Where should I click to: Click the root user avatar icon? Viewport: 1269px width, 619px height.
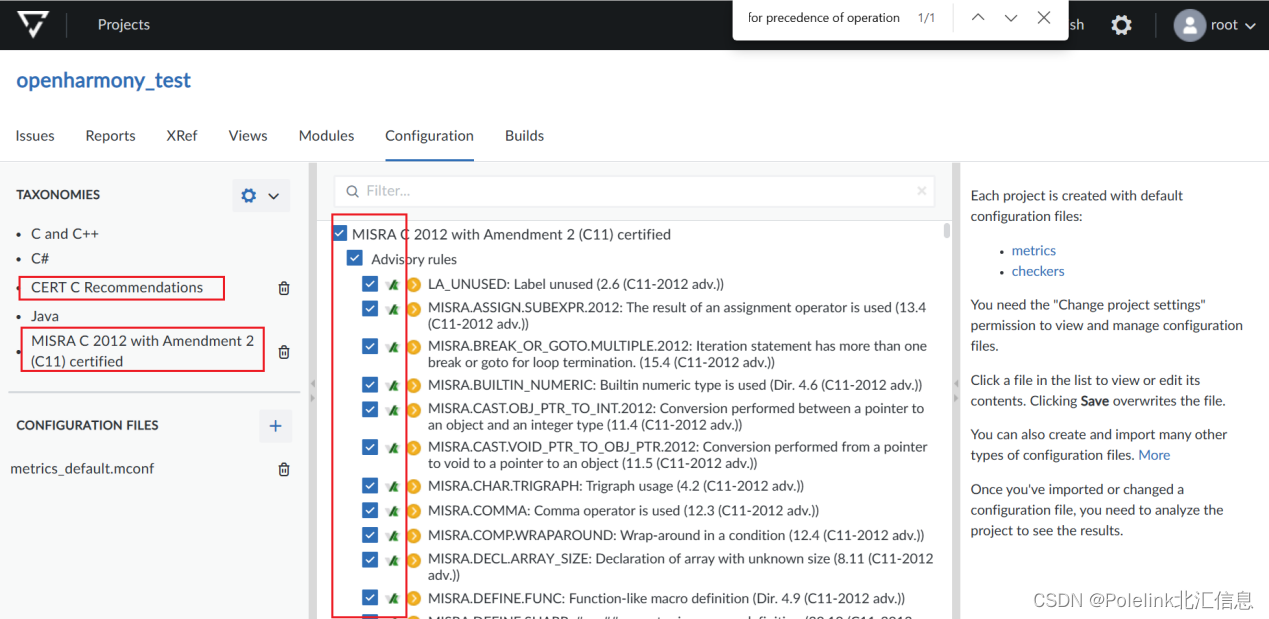1189,25
